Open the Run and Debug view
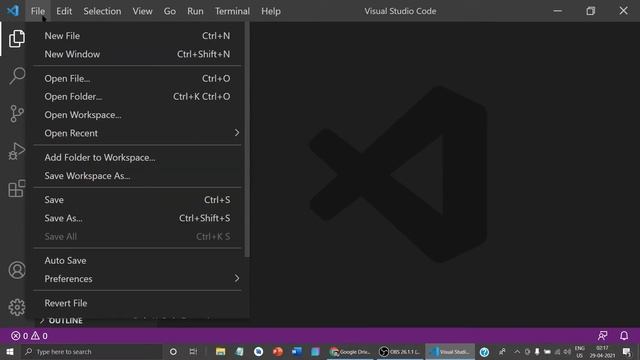This screenshot has height=360, width=640. click(17, 151)
